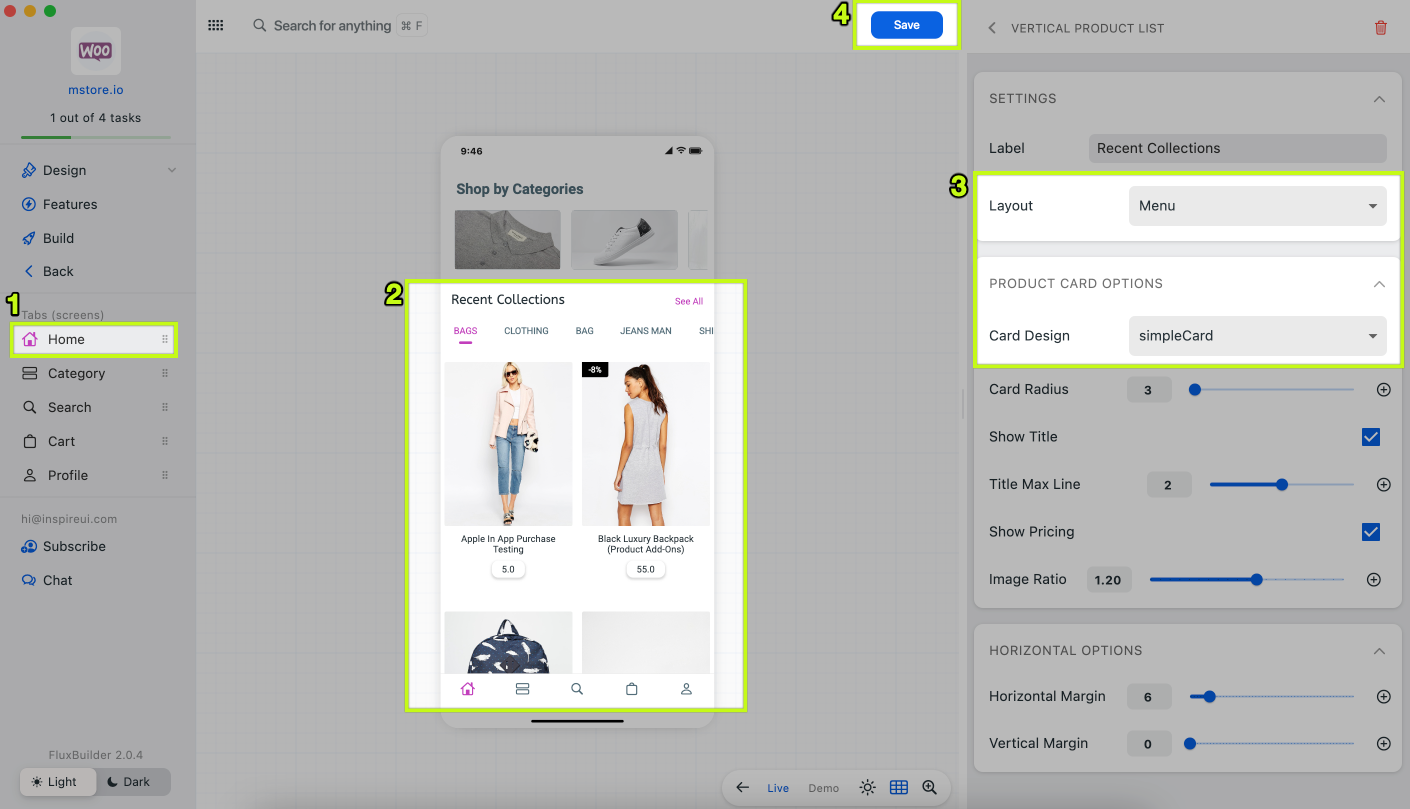Select the Category tab screen
The width and height of the screenshot is (1410, 809).
point(76,374)
